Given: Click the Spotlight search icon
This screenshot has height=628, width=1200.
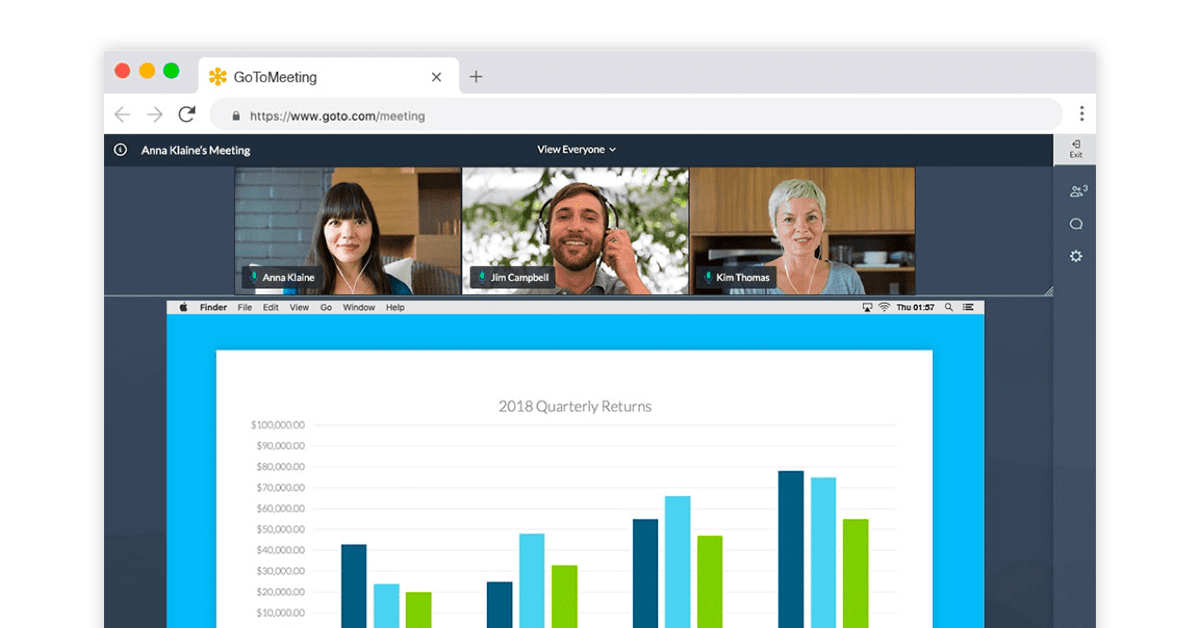Looking at the screenshot, I should 949,308.
